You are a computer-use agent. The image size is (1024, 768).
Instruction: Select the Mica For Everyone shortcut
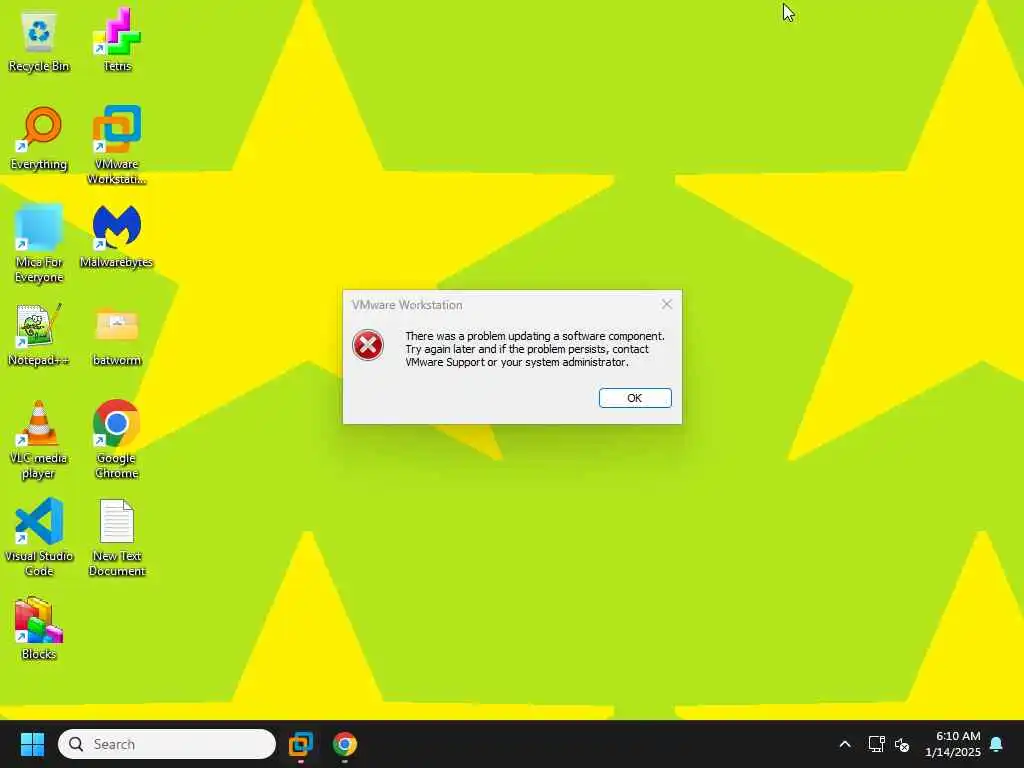coord(39,243)
